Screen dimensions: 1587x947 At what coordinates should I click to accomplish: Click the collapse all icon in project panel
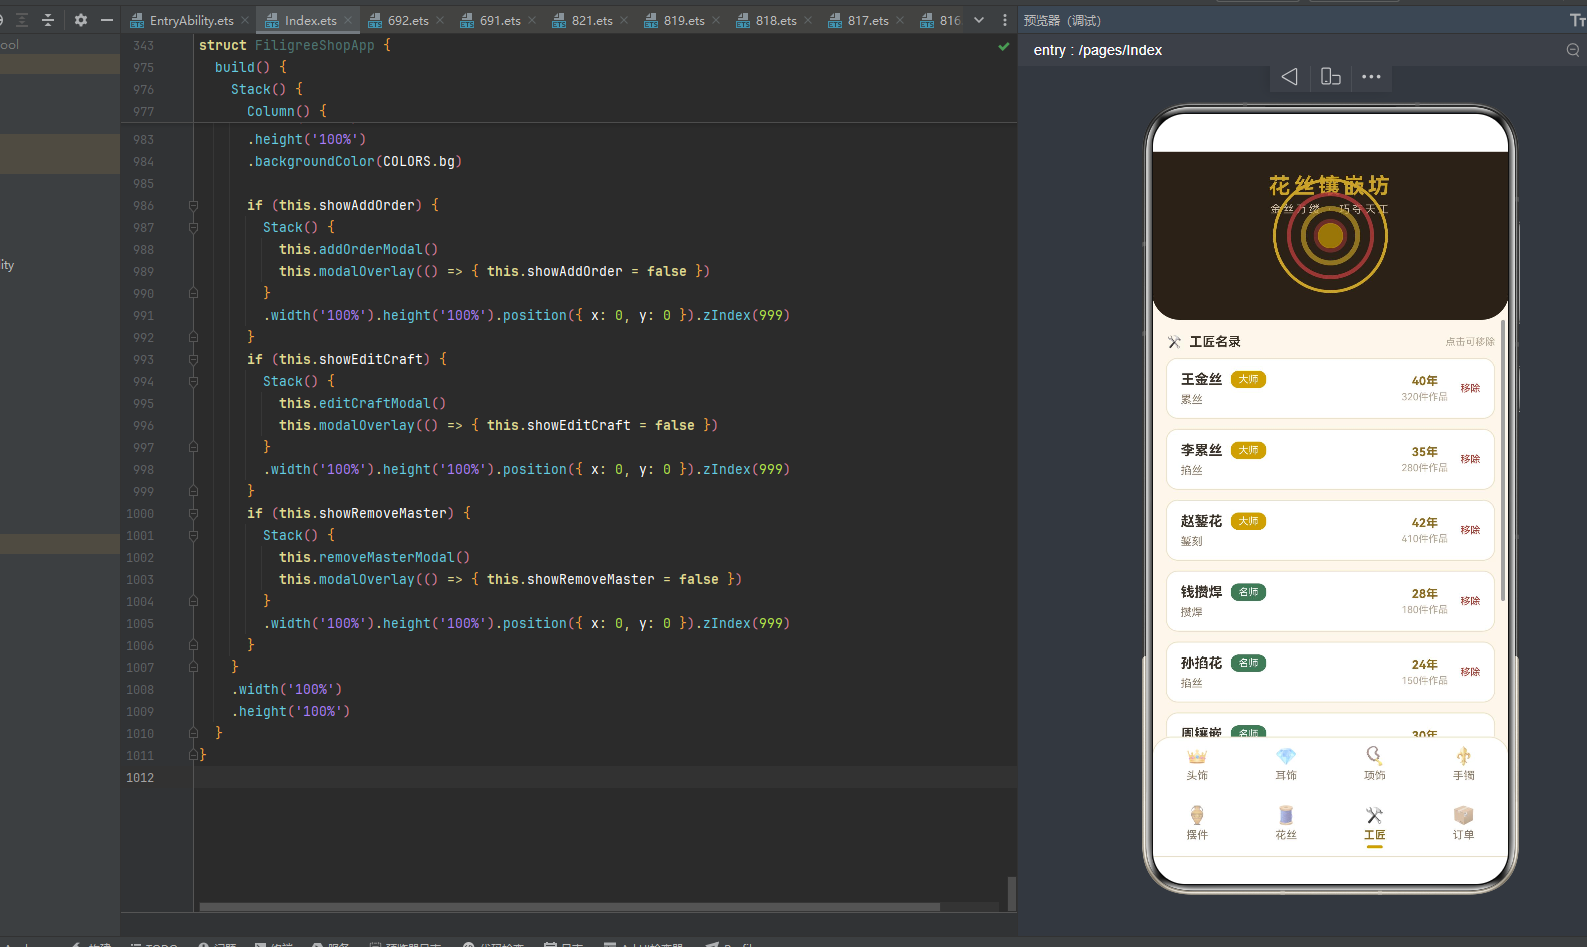(47, 20)
